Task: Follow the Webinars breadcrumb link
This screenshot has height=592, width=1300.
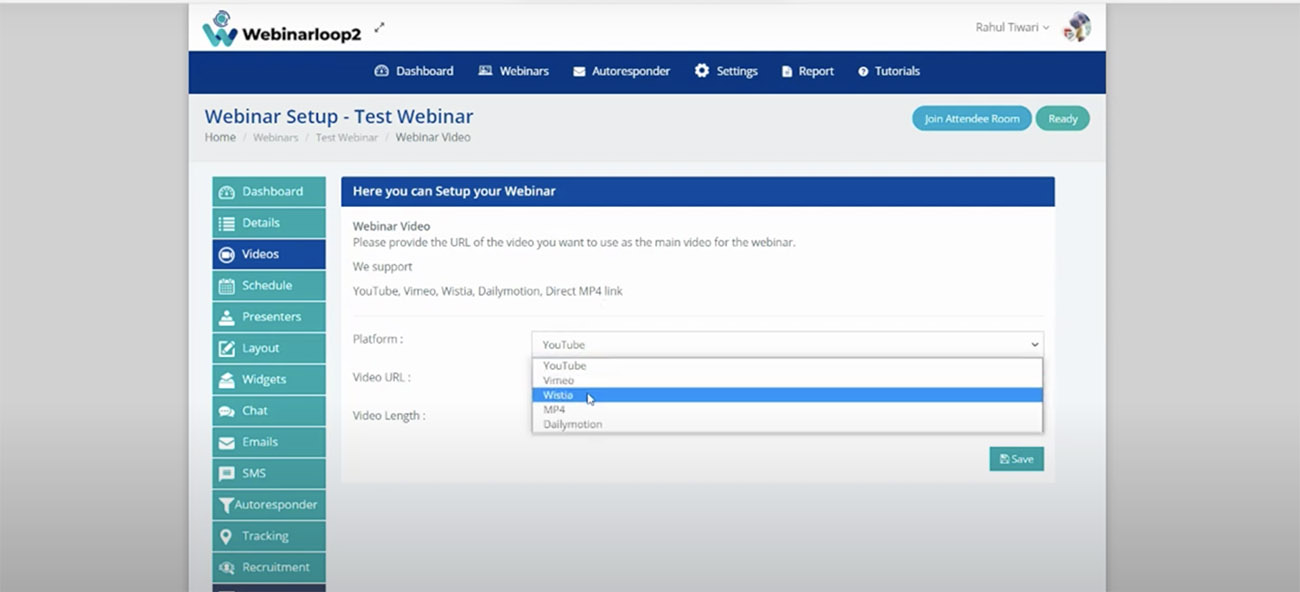Action: (x=275, y=137)
